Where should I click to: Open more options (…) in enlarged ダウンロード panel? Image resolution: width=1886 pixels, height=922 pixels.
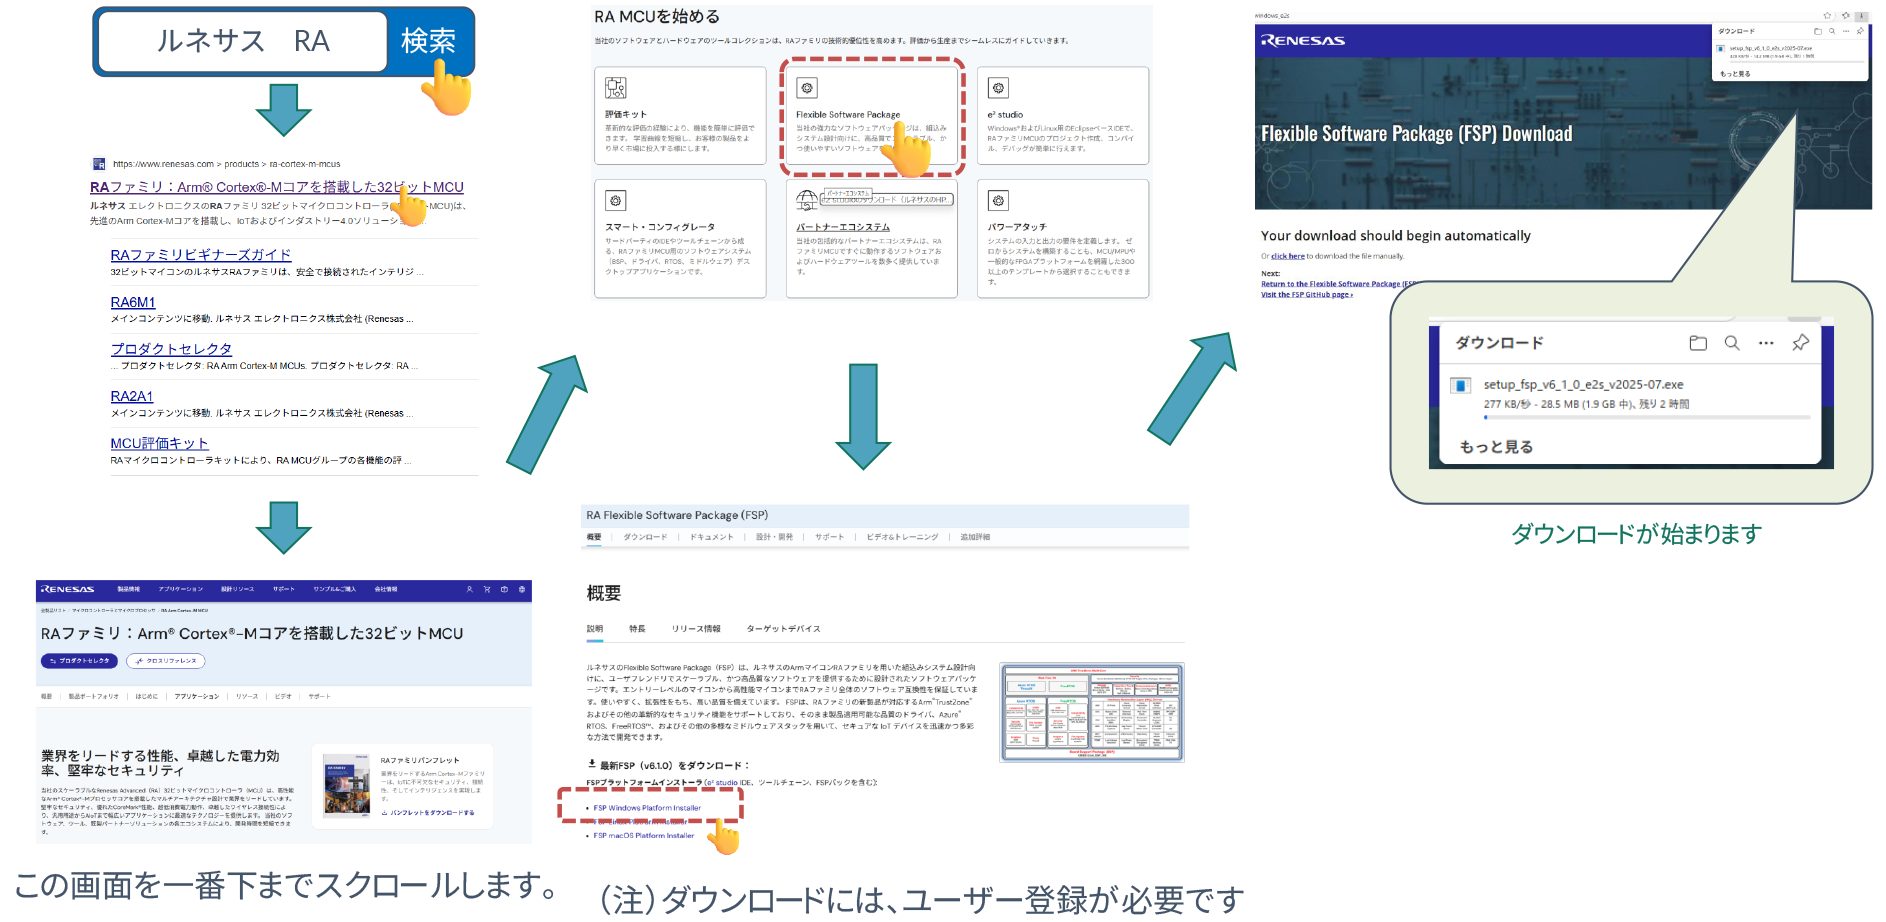(x=1766, y=343)
